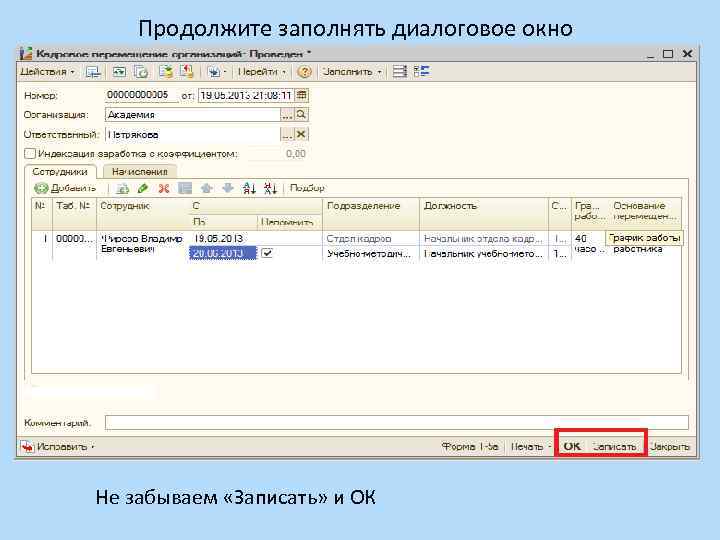Click the copy document with clock icon
720x540 pixels.
(x=141, y=72)
